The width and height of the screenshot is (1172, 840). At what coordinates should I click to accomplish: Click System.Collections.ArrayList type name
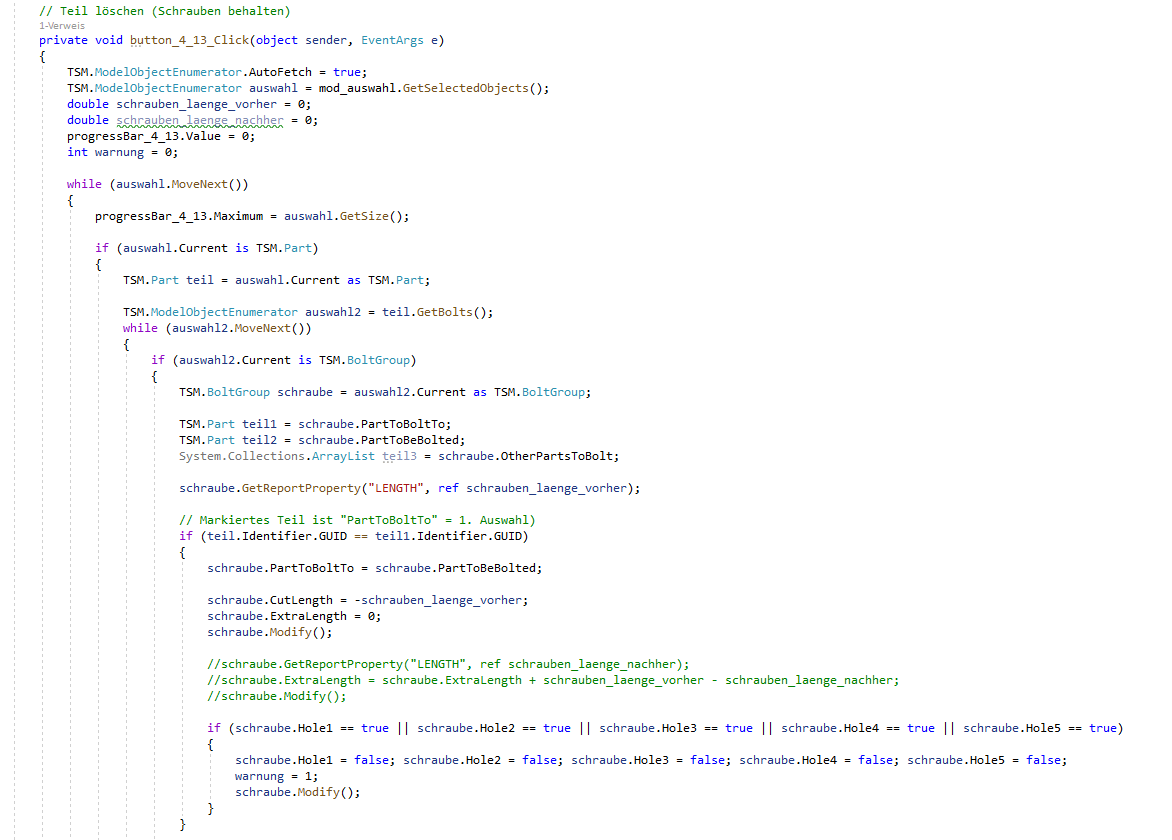pos(277,457)
